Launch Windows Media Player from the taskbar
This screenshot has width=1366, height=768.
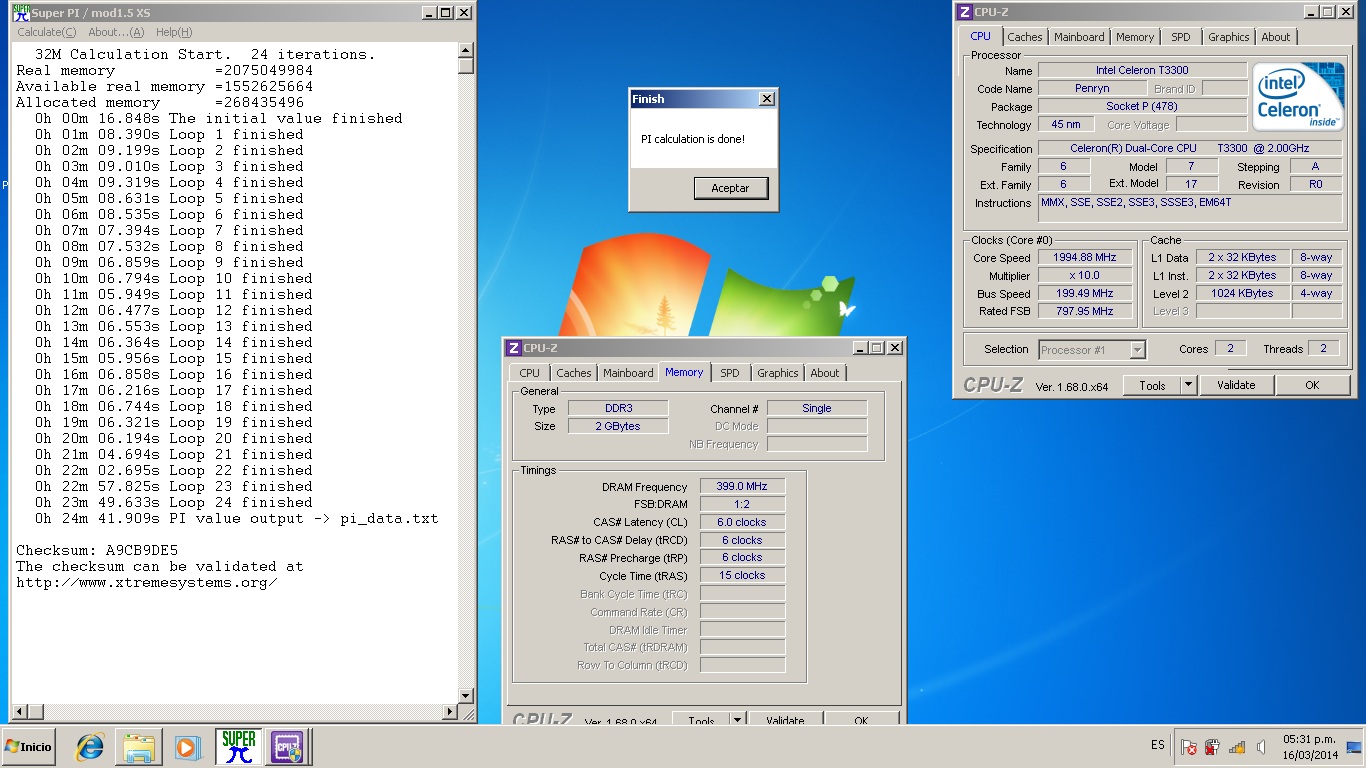point(186,747)
